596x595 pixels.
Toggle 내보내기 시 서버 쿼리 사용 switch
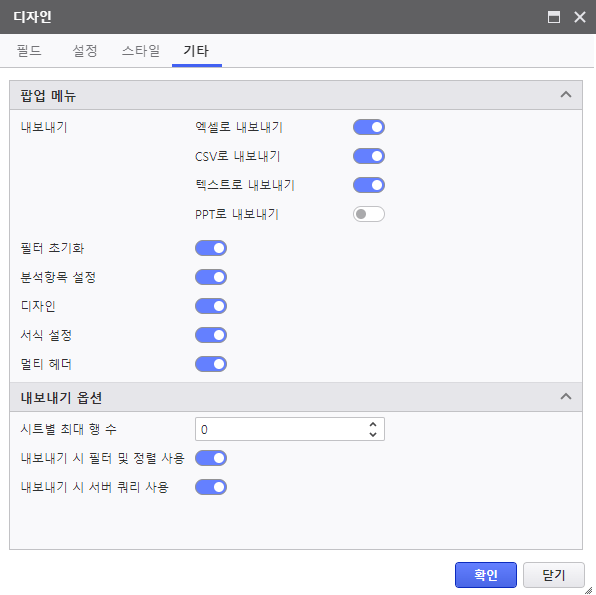211,487
